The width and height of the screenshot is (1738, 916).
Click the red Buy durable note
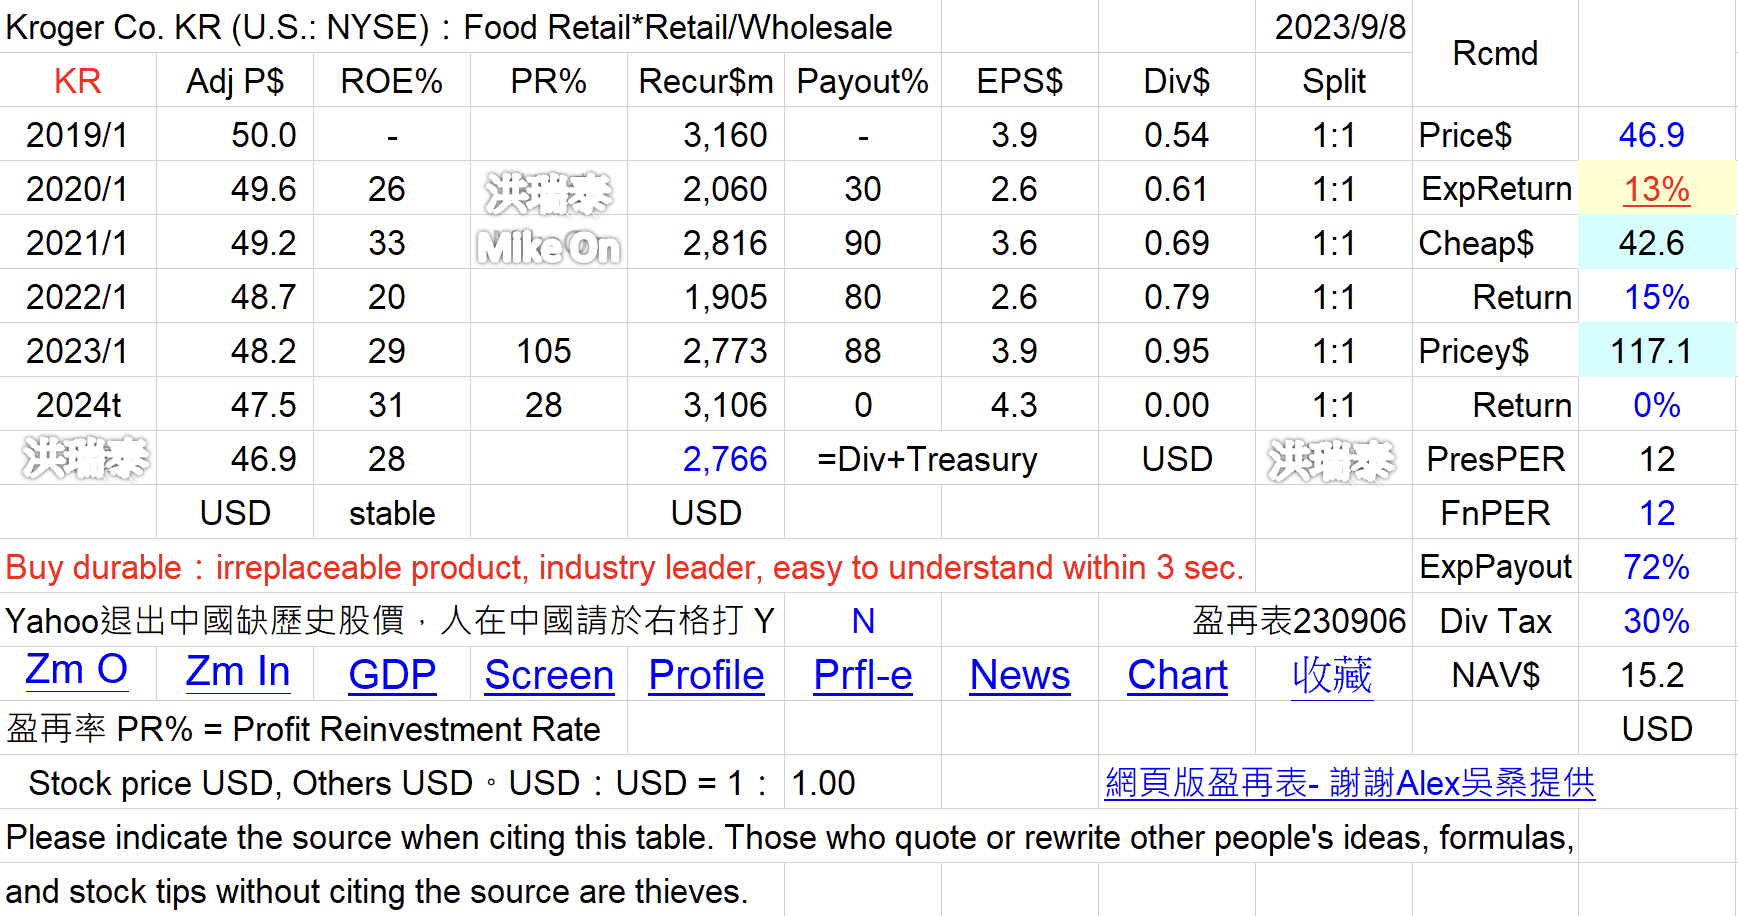[x=625, y=567]
